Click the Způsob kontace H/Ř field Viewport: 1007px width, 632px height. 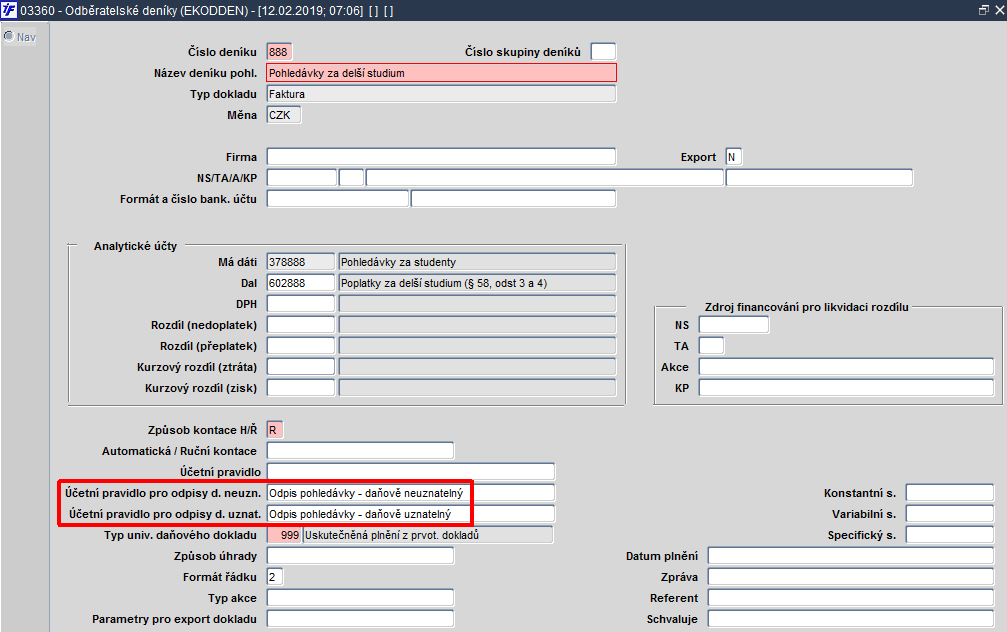pyautogui.click(x=274, y=430)
